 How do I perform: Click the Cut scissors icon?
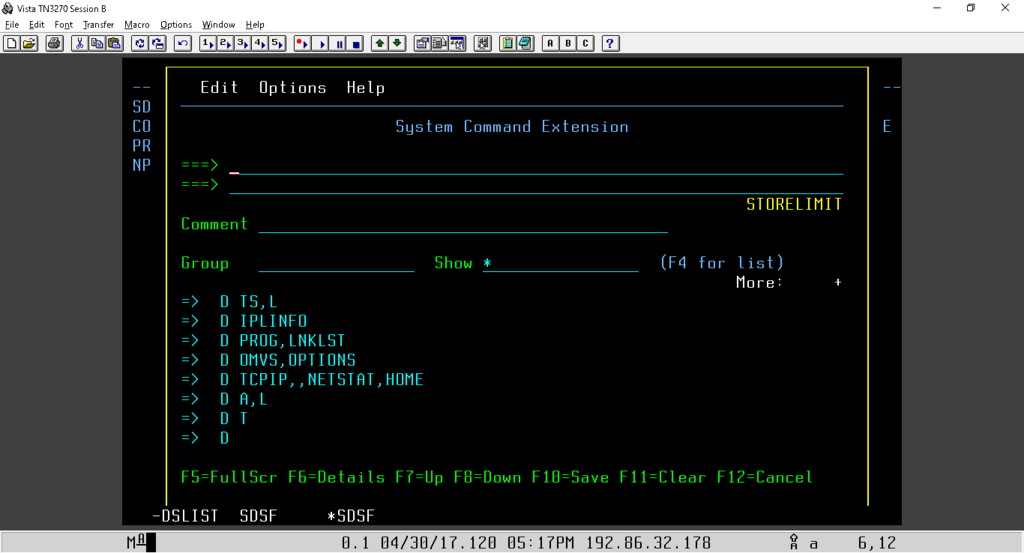pos(80,44)
